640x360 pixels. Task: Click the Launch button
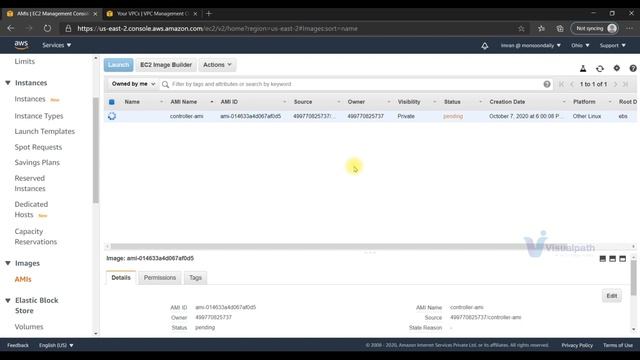pos(118,65)
